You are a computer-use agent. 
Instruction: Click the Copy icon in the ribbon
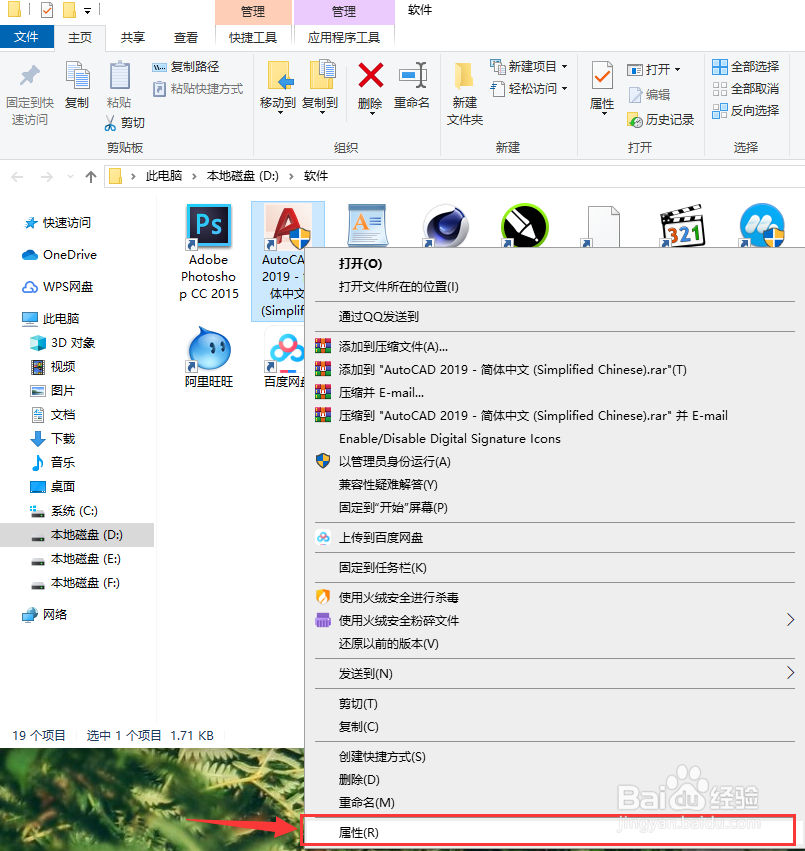(77, 75)
